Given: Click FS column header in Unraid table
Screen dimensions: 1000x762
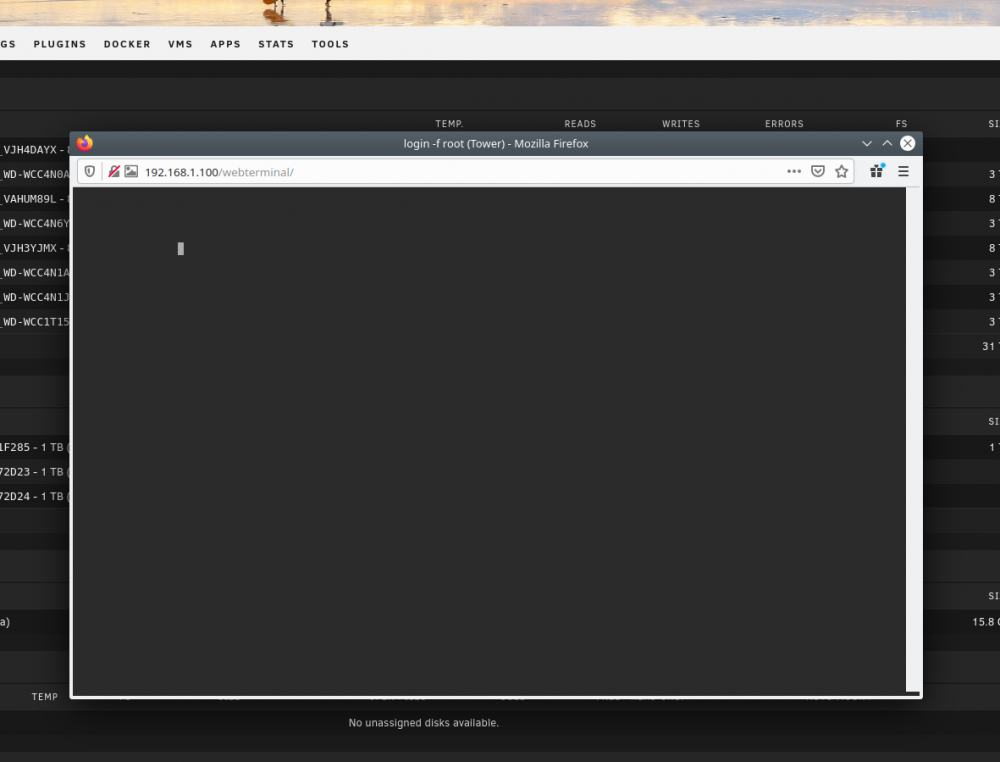Looking at the screenshot, I should (x=901, y=124).
